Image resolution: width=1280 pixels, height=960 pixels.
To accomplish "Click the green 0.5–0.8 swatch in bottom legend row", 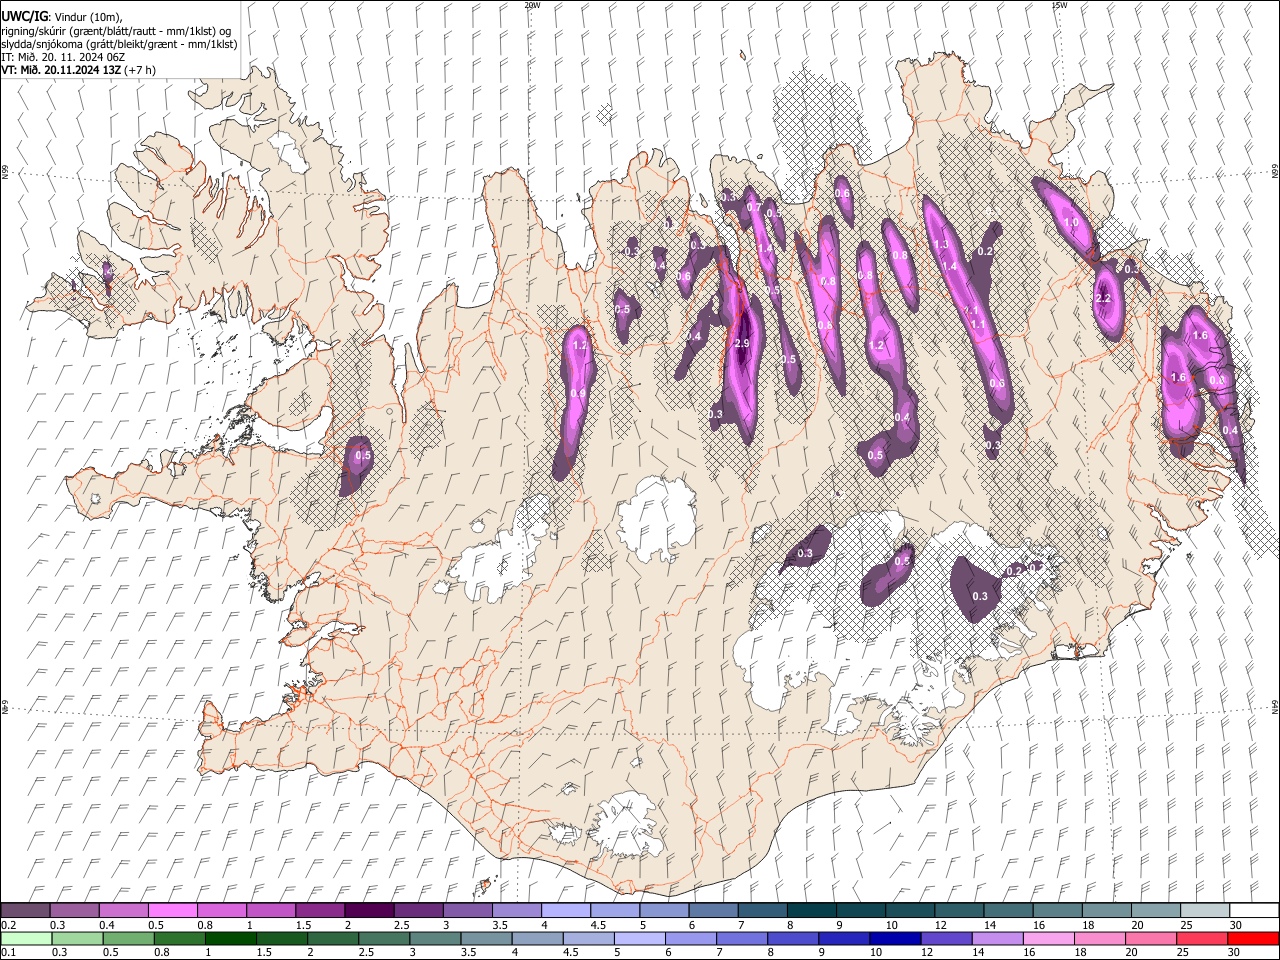I will click(129, 939).
